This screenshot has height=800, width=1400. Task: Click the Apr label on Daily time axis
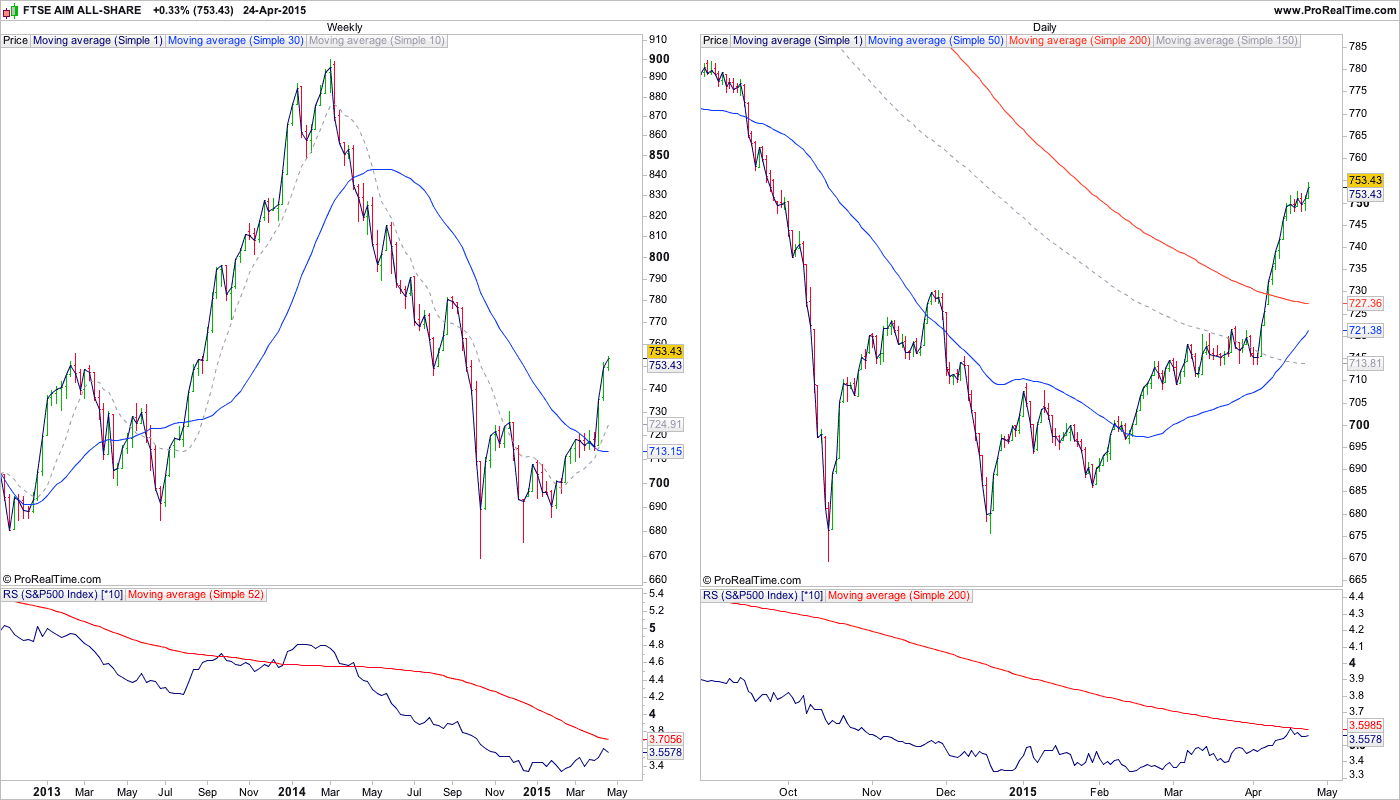(1252, 792)
